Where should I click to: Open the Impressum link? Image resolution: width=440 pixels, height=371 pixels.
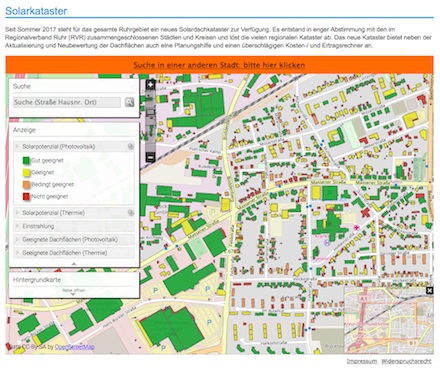pyautogui.click(x=362, y=361)
